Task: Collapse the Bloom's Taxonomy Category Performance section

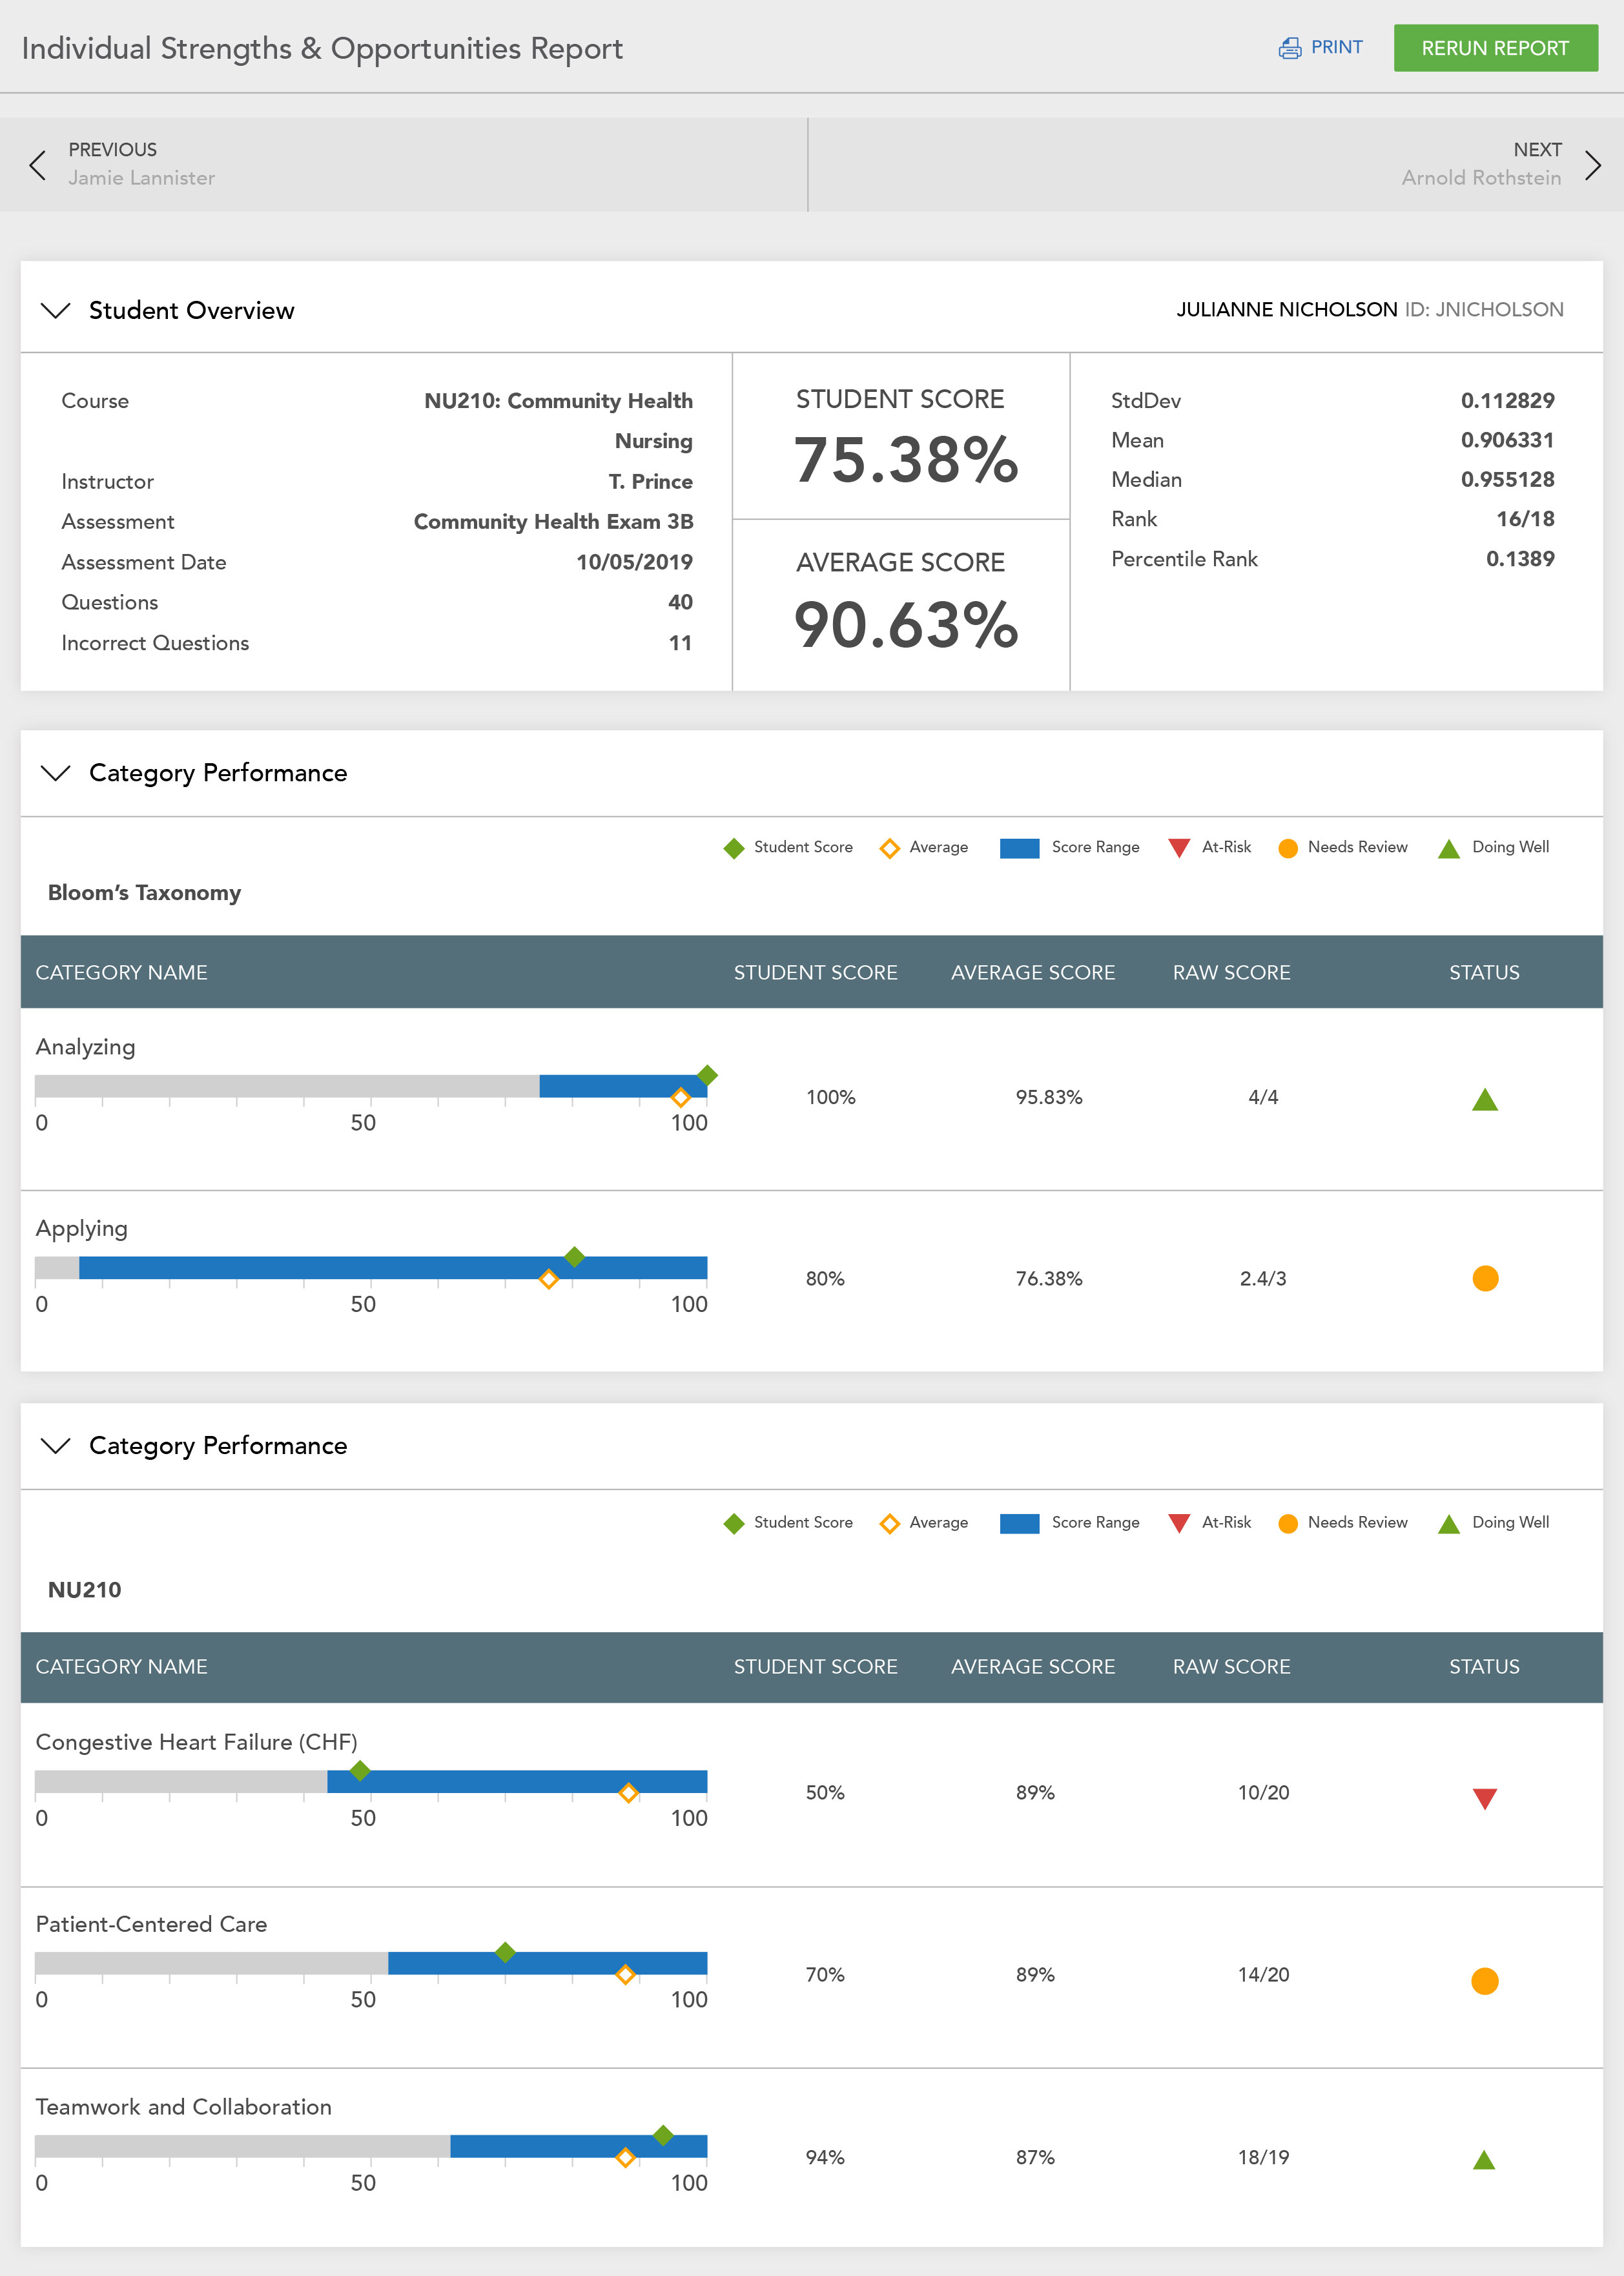Action: (x=56, y=773)
